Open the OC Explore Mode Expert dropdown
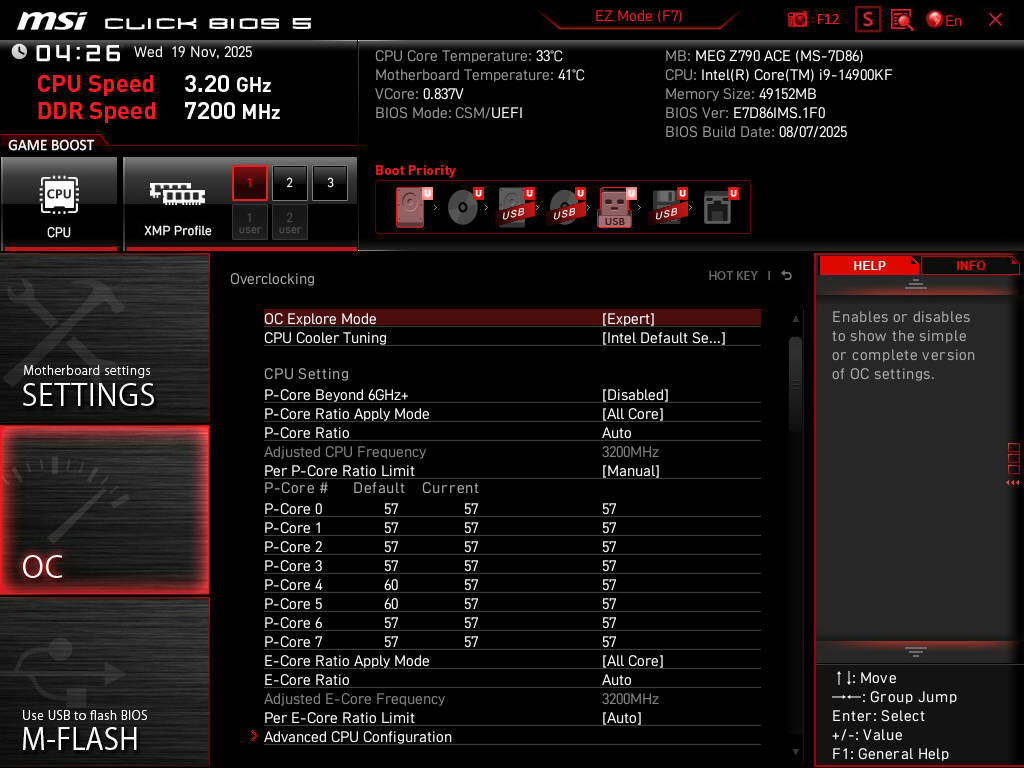Screen dimensions: 1024x768 coord(628,319)
